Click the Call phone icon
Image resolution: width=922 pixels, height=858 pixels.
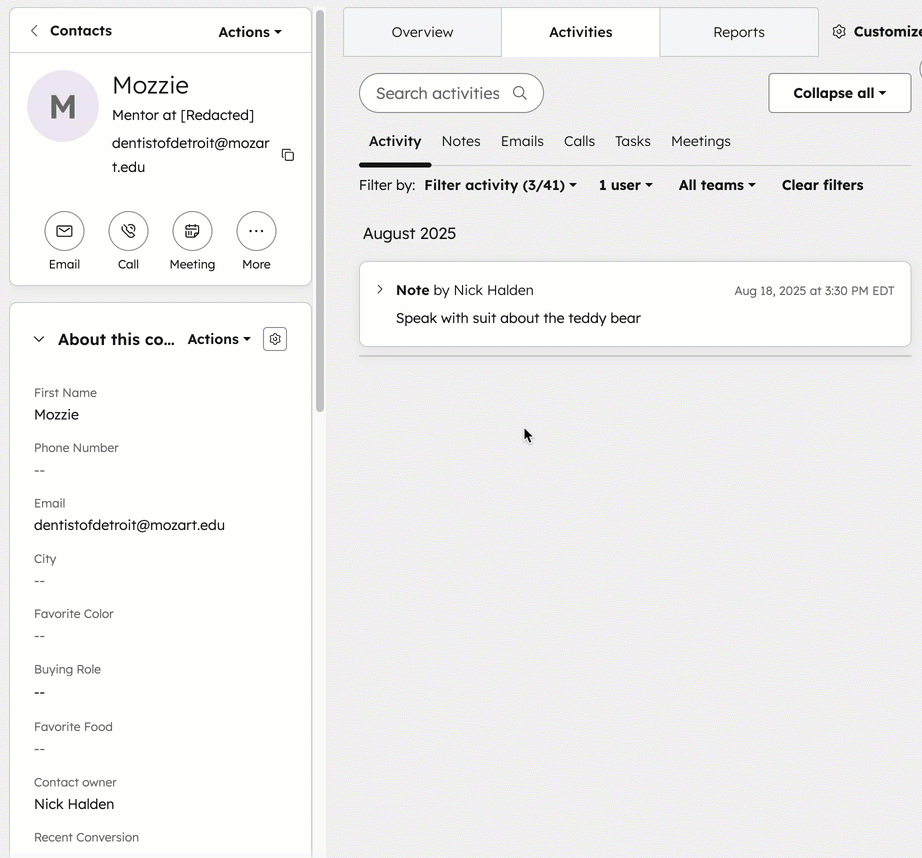click(x=128, y=231)
